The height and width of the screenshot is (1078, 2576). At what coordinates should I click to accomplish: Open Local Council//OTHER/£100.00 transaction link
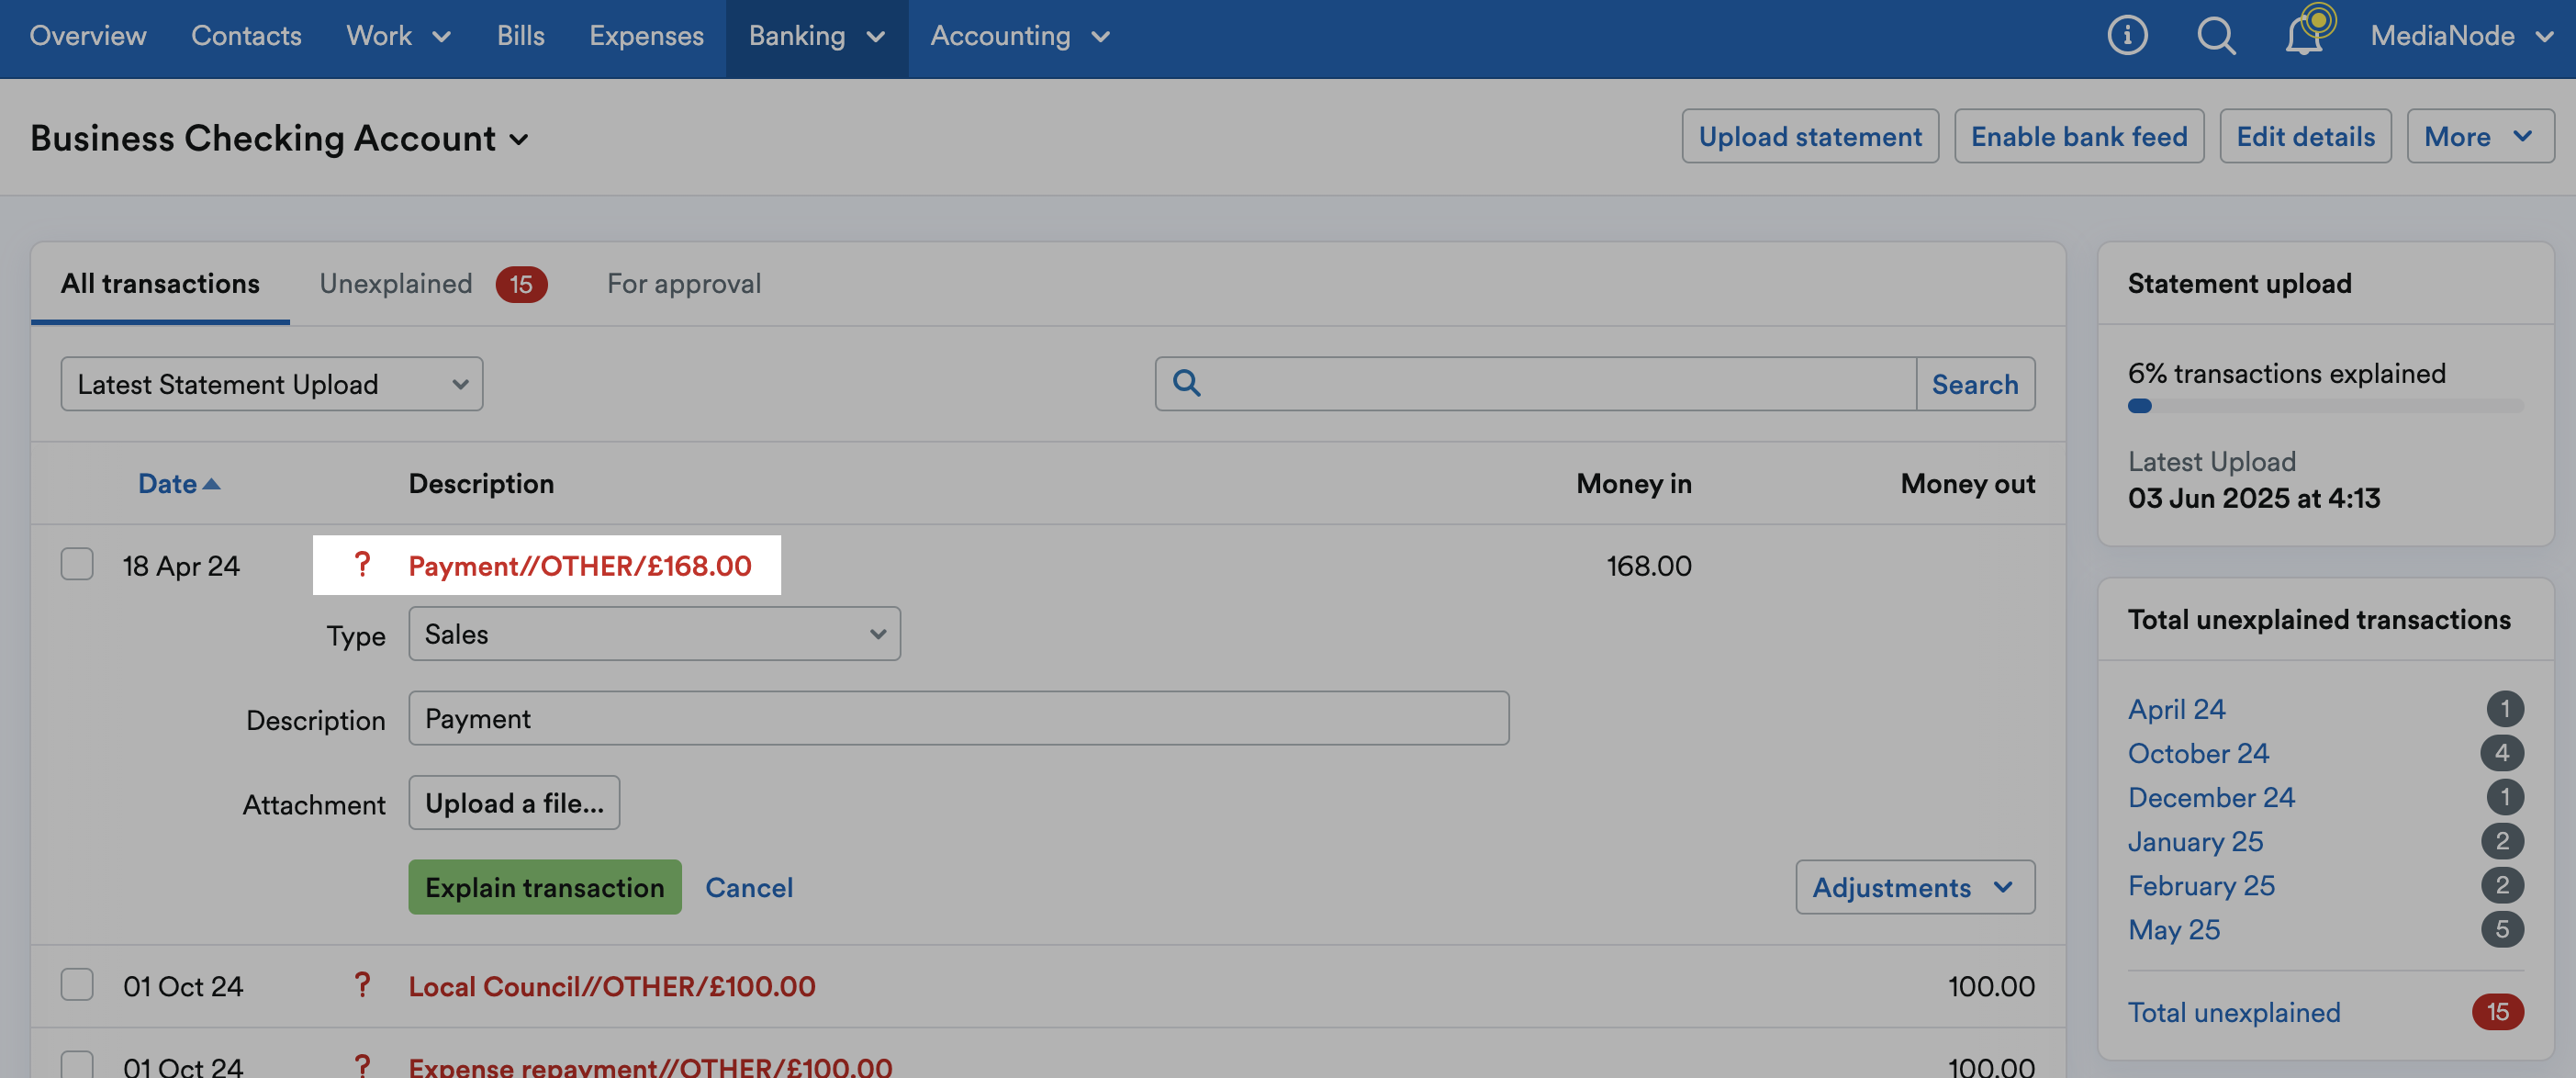pos(612,986)
